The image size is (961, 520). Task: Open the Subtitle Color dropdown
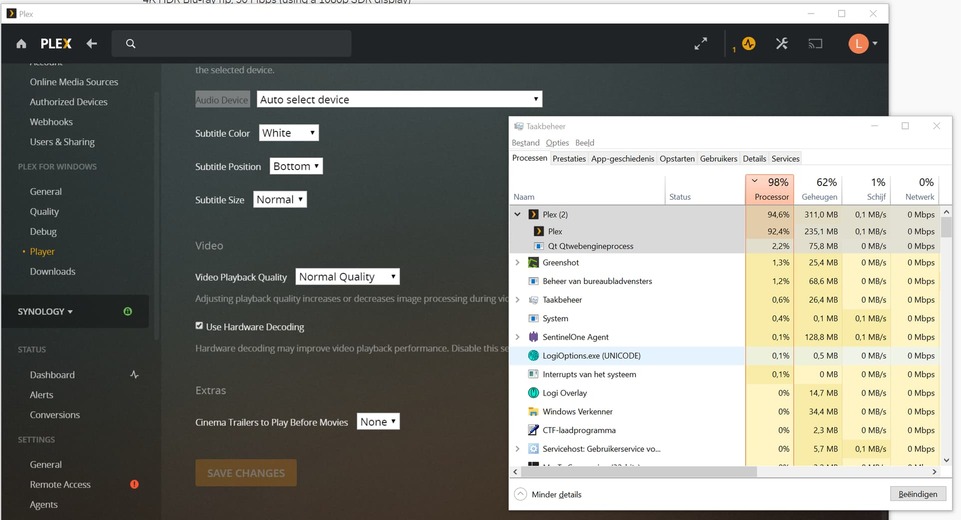[289, 133]
